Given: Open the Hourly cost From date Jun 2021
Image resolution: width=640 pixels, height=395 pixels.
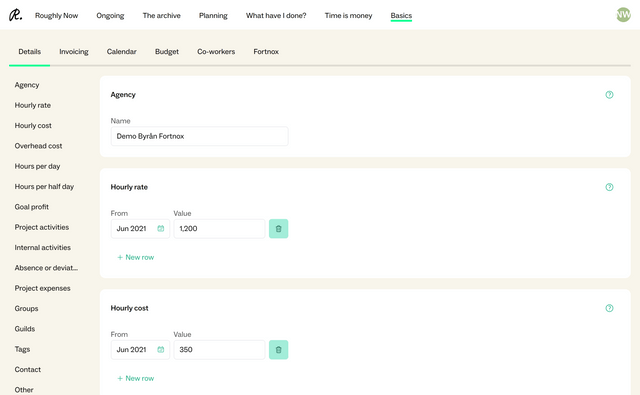Looking at the screenshot, I should tap(140, 350).
